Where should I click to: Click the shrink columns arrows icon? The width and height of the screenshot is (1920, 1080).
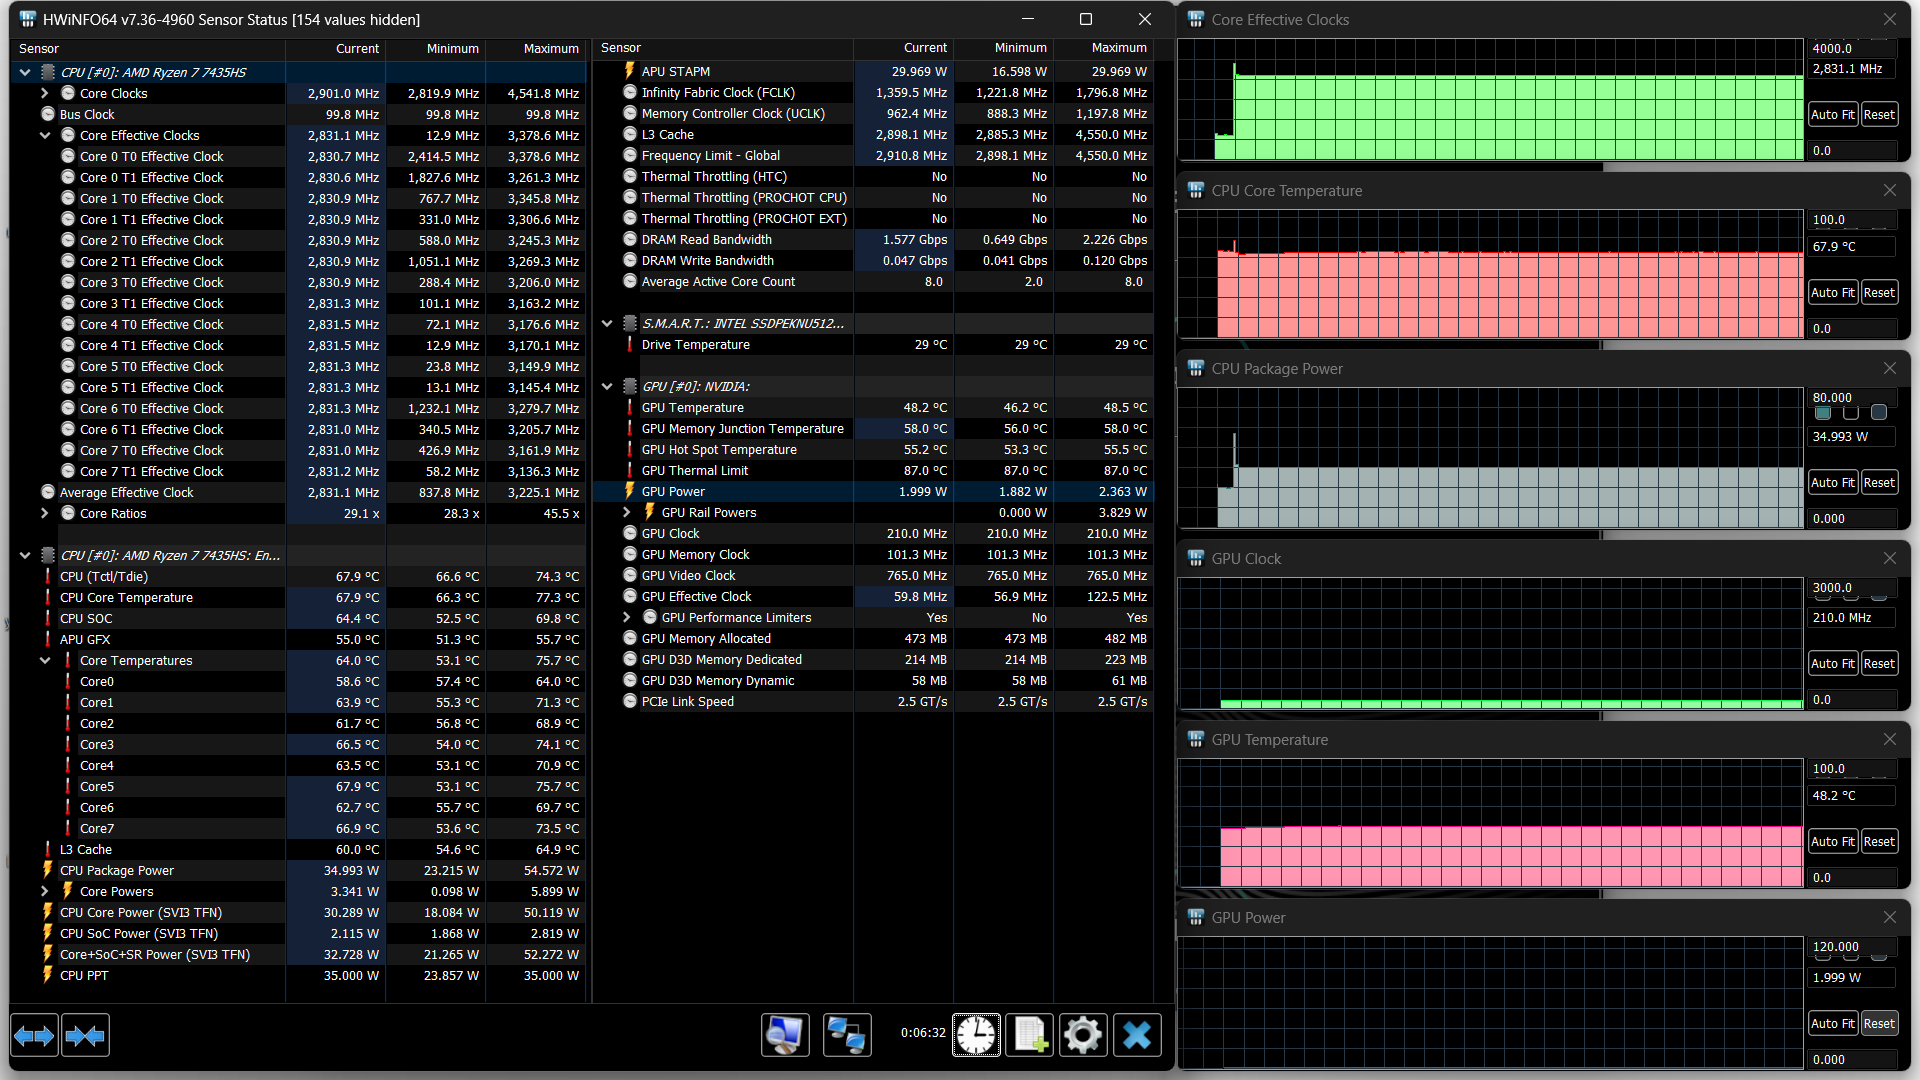[x=85, y=1036]
